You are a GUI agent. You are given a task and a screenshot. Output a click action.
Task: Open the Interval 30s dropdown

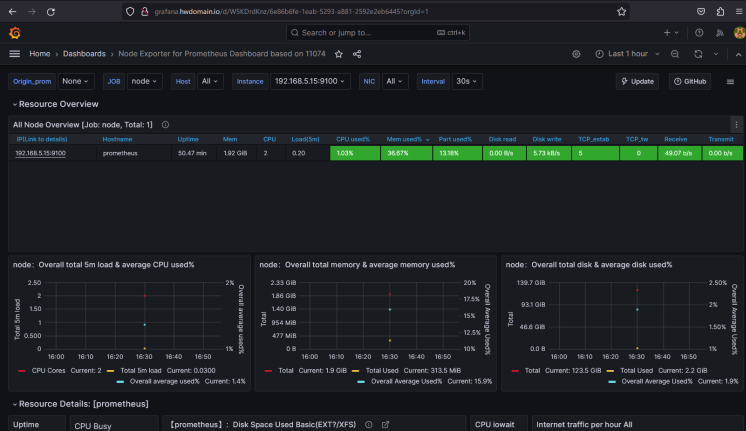click(467, 81)
